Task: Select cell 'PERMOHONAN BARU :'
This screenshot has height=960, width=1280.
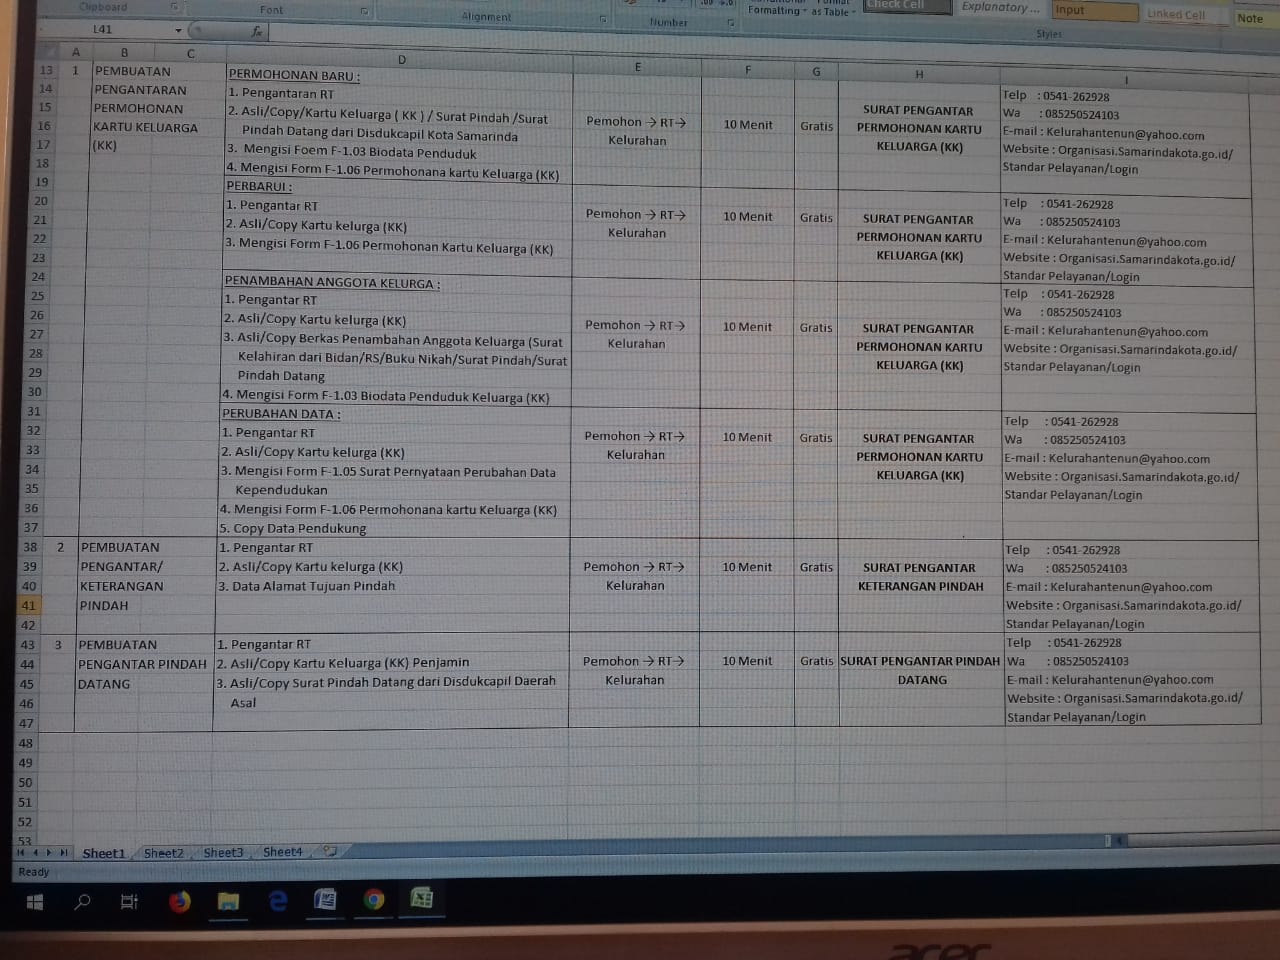Action: pos(294,75)
